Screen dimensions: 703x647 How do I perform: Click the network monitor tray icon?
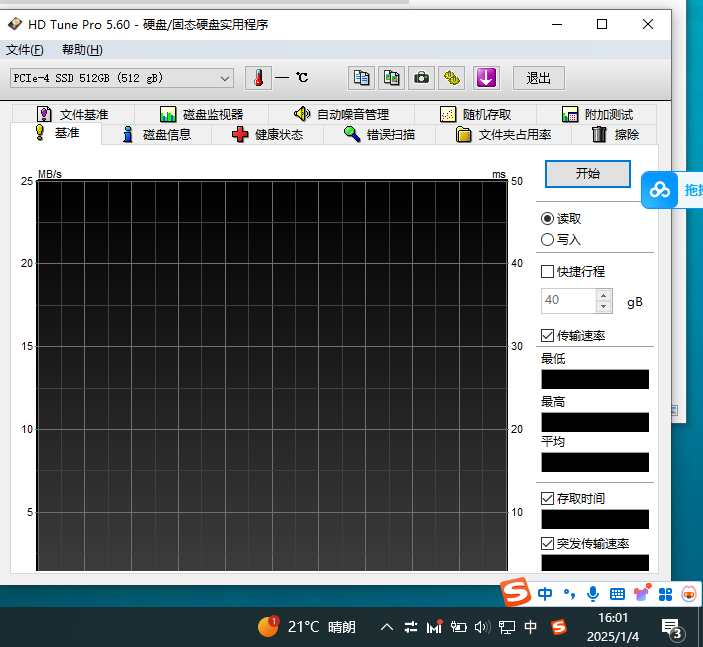(x=507, y=627)
